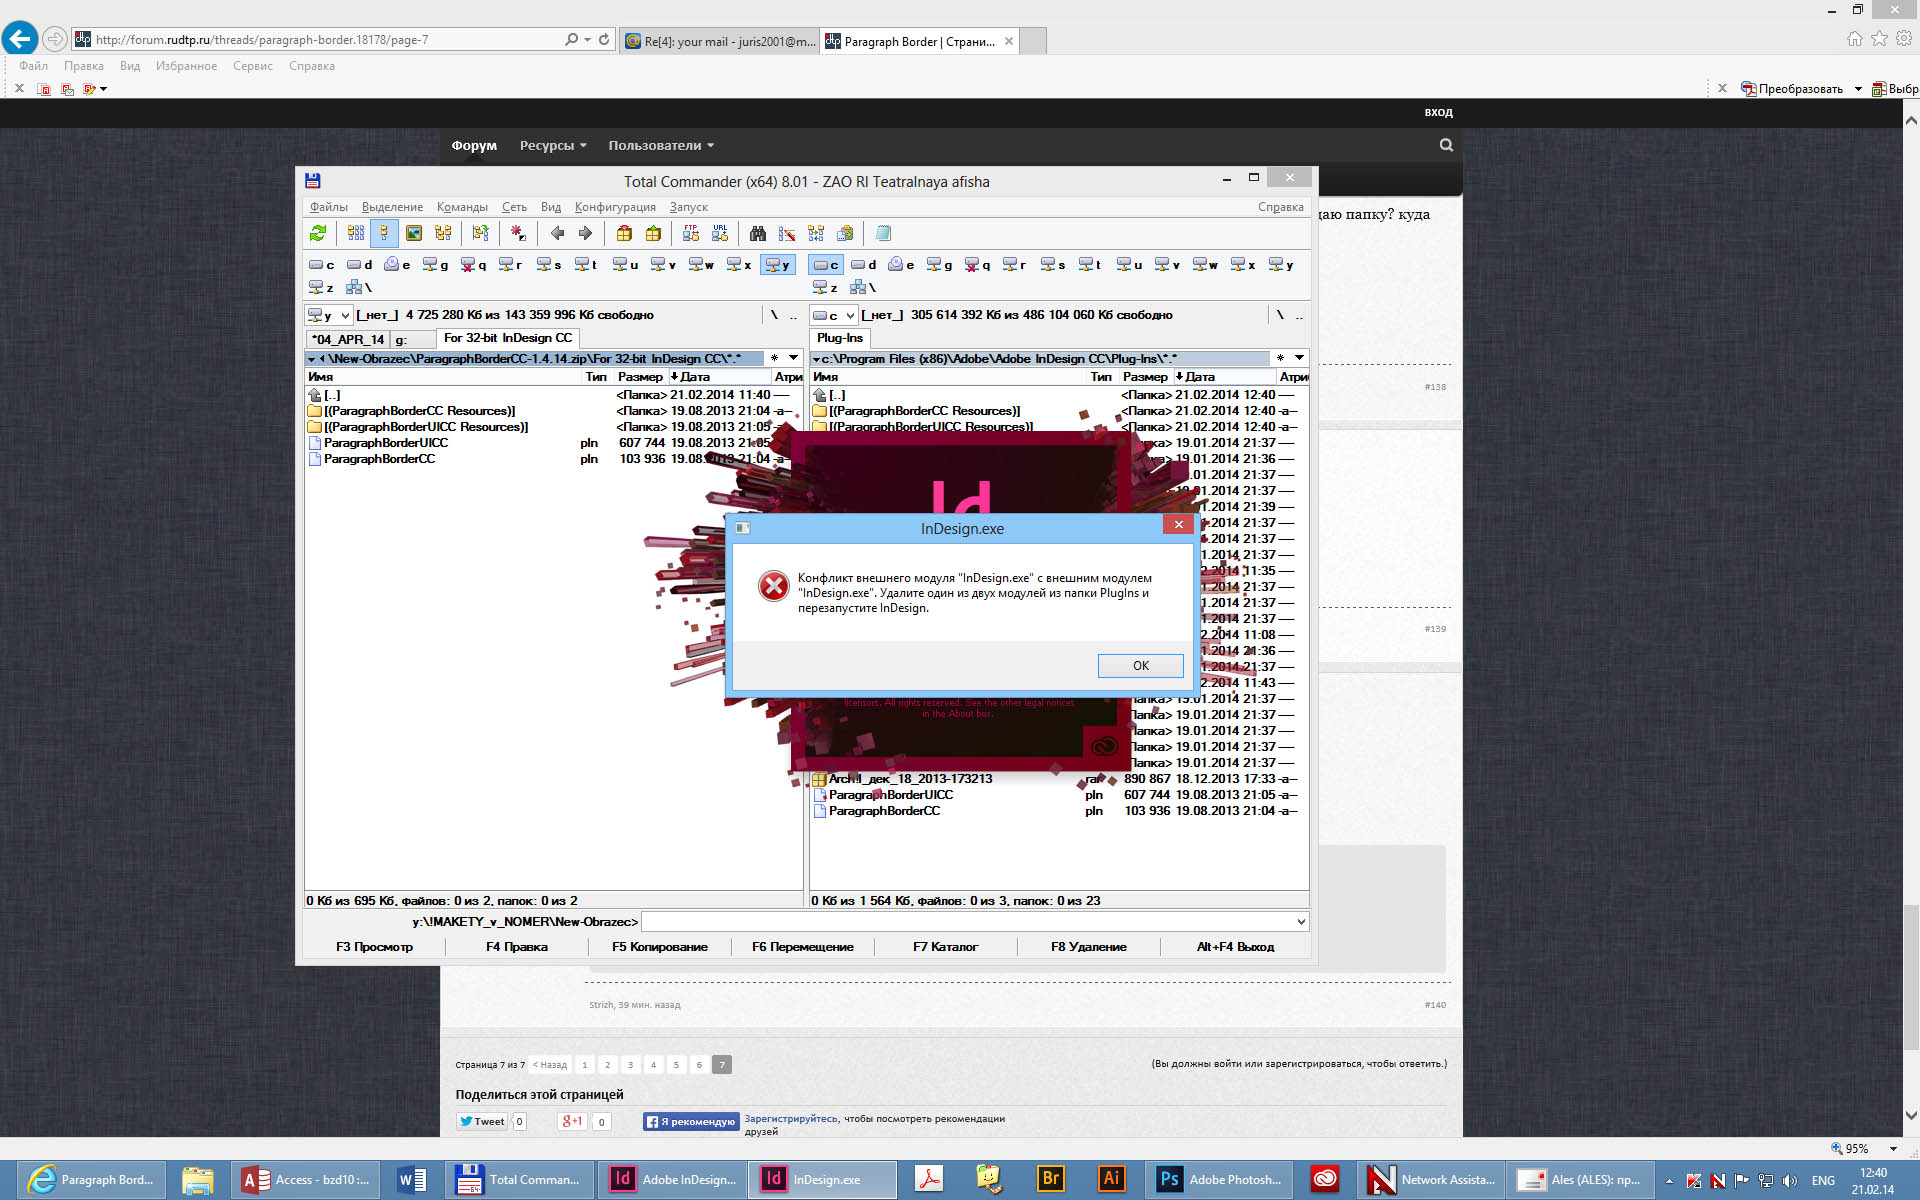
Task: Expand the Ресурсы forum menu
Action: point(553,145)
